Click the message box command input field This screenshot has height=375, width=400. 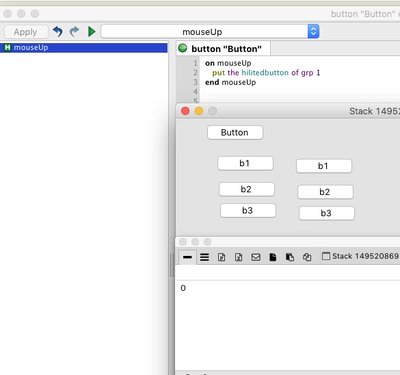pos(287,273)
